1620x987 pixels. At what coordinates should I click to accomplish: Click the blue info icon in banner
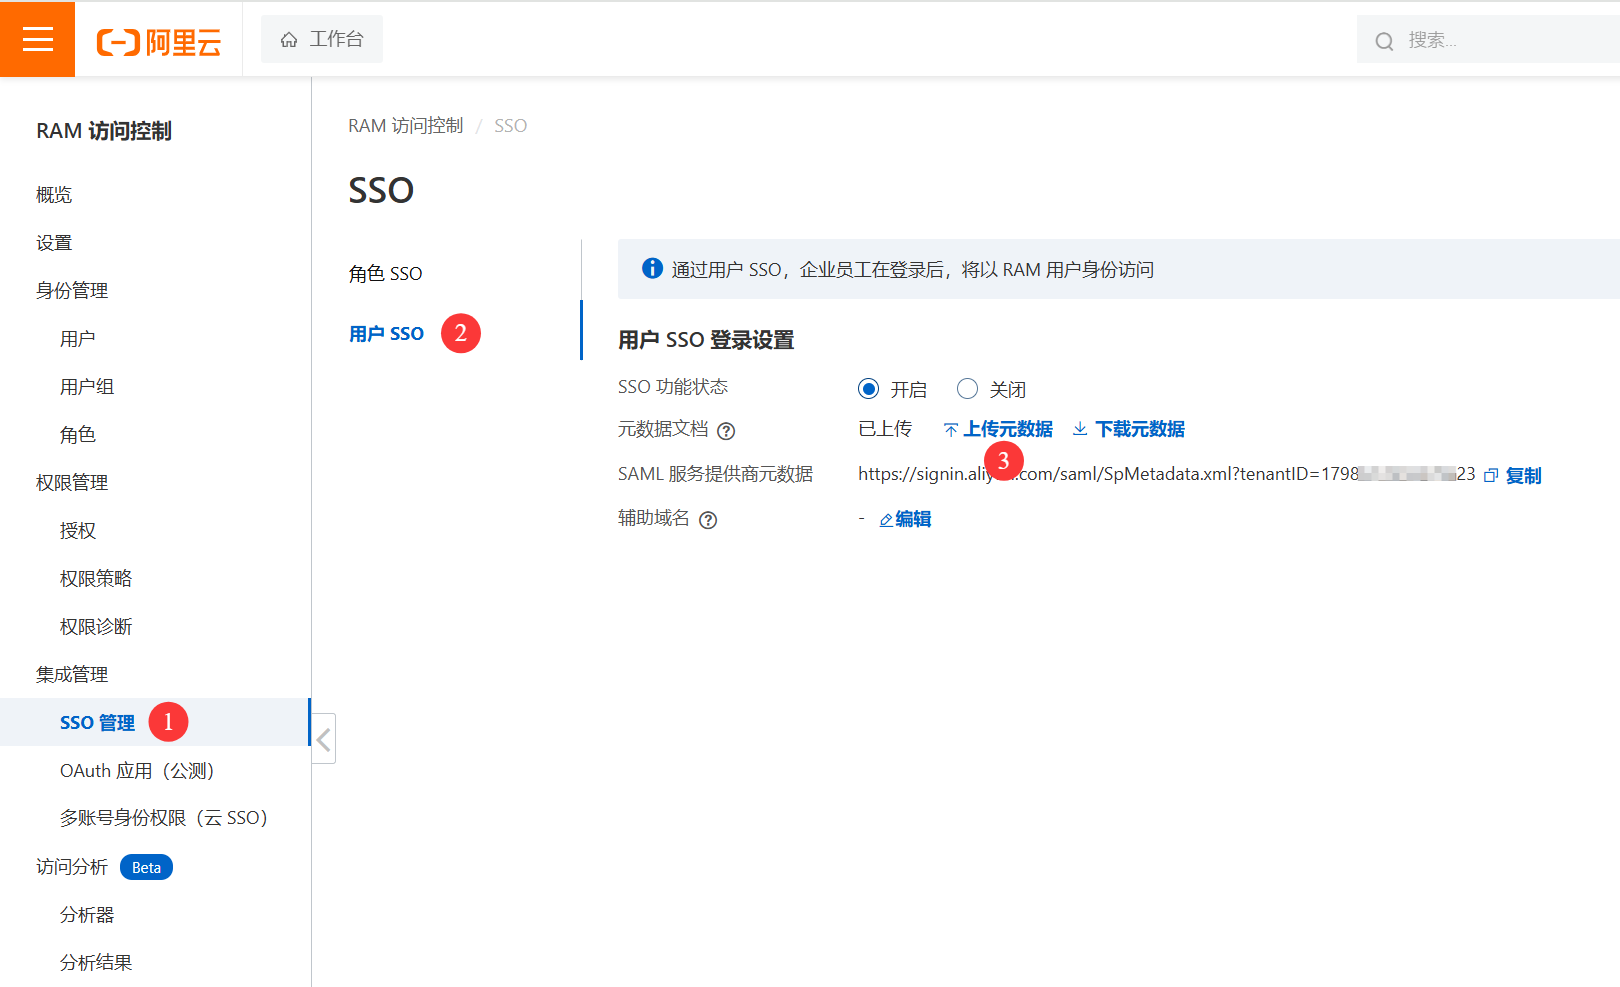click(652, 268)
